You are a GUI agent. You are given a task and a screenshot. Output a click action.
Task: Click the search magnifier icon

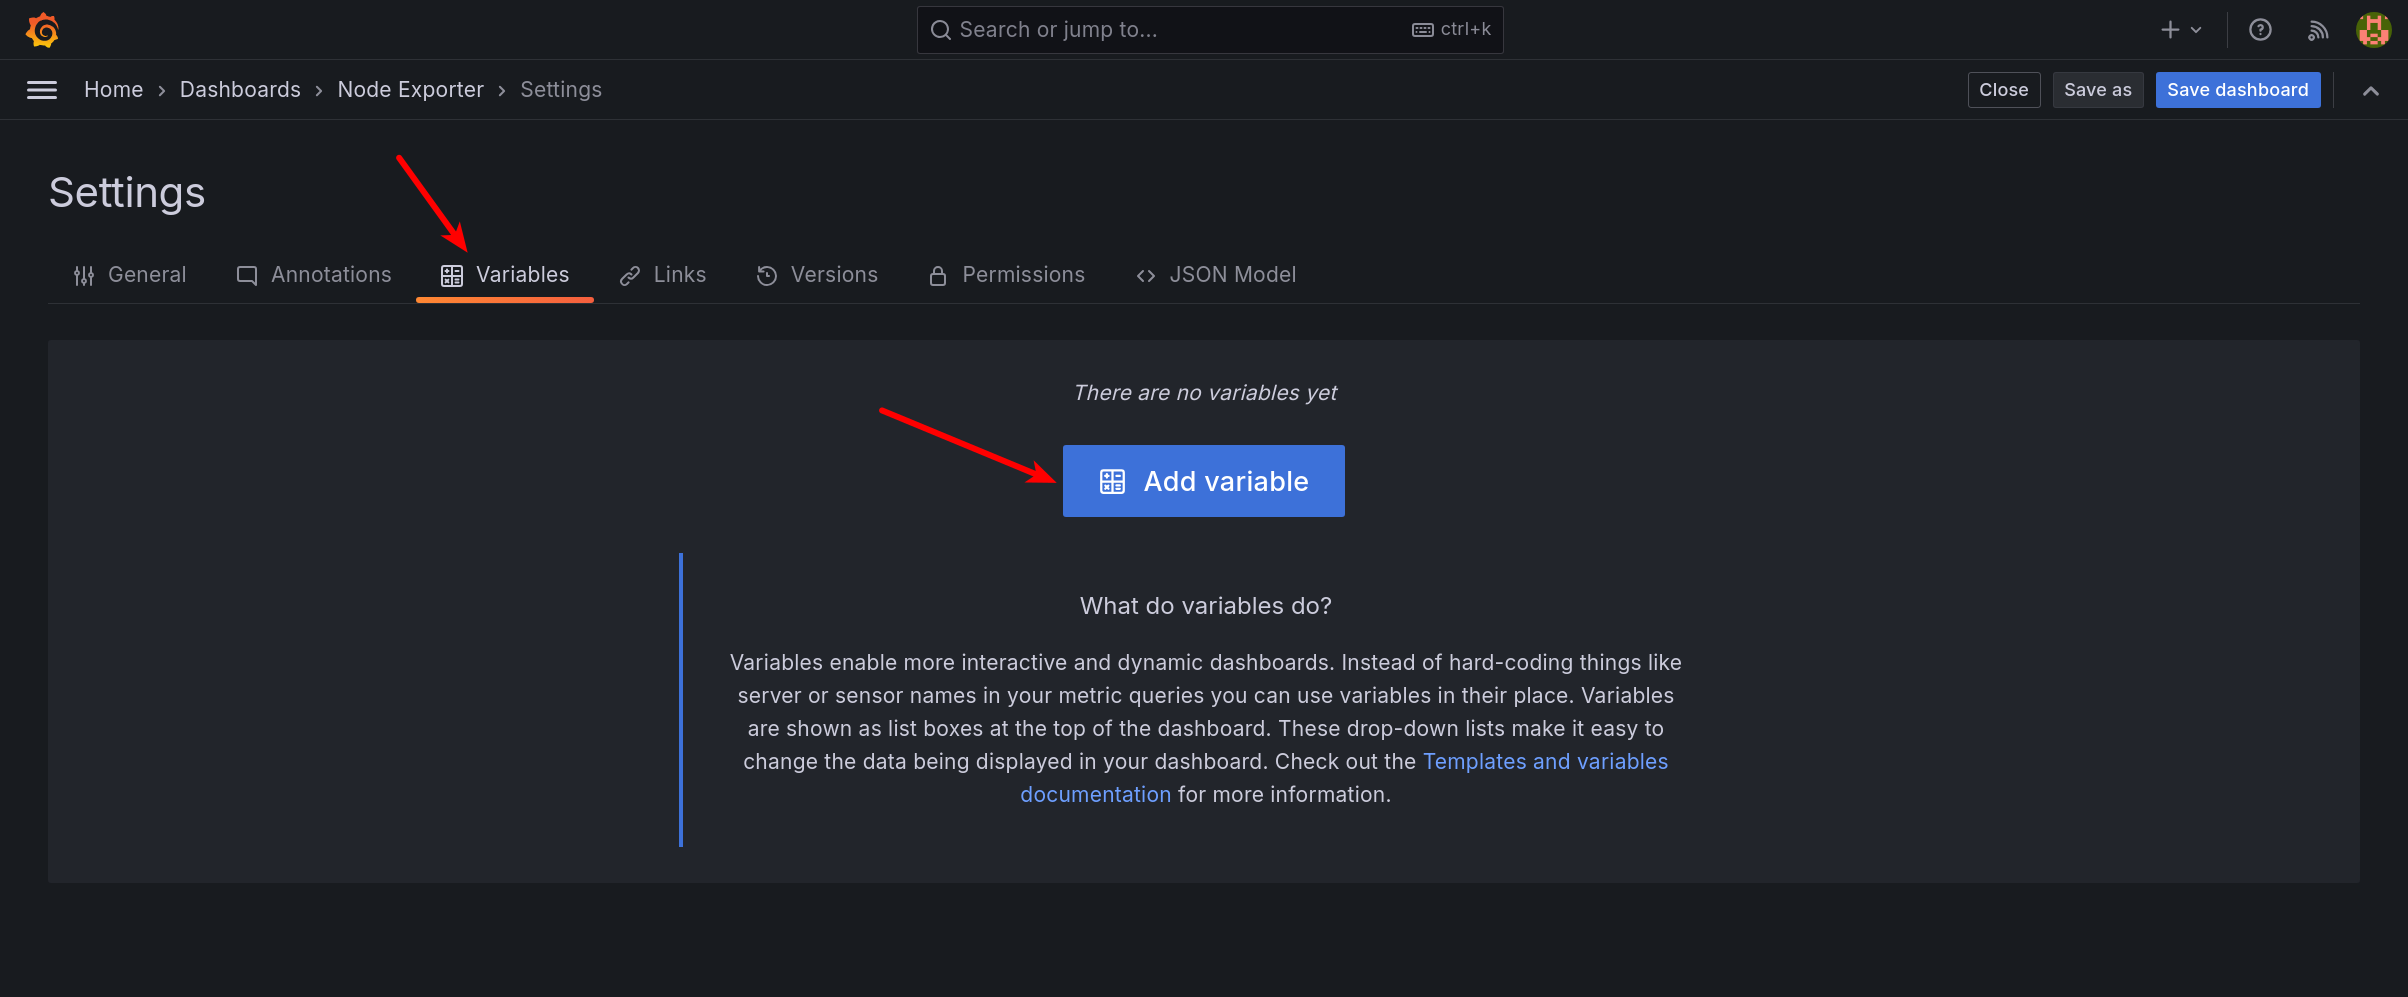[940, 30]
